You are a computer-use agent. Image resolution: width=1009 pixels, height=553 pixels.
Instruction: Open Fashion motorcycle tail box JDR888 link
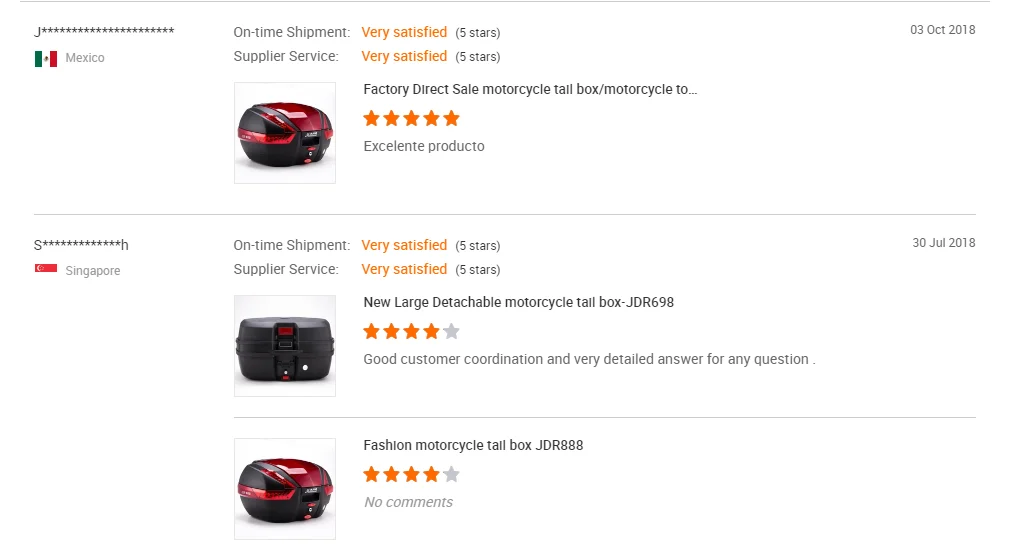click(x=473, y=445)
